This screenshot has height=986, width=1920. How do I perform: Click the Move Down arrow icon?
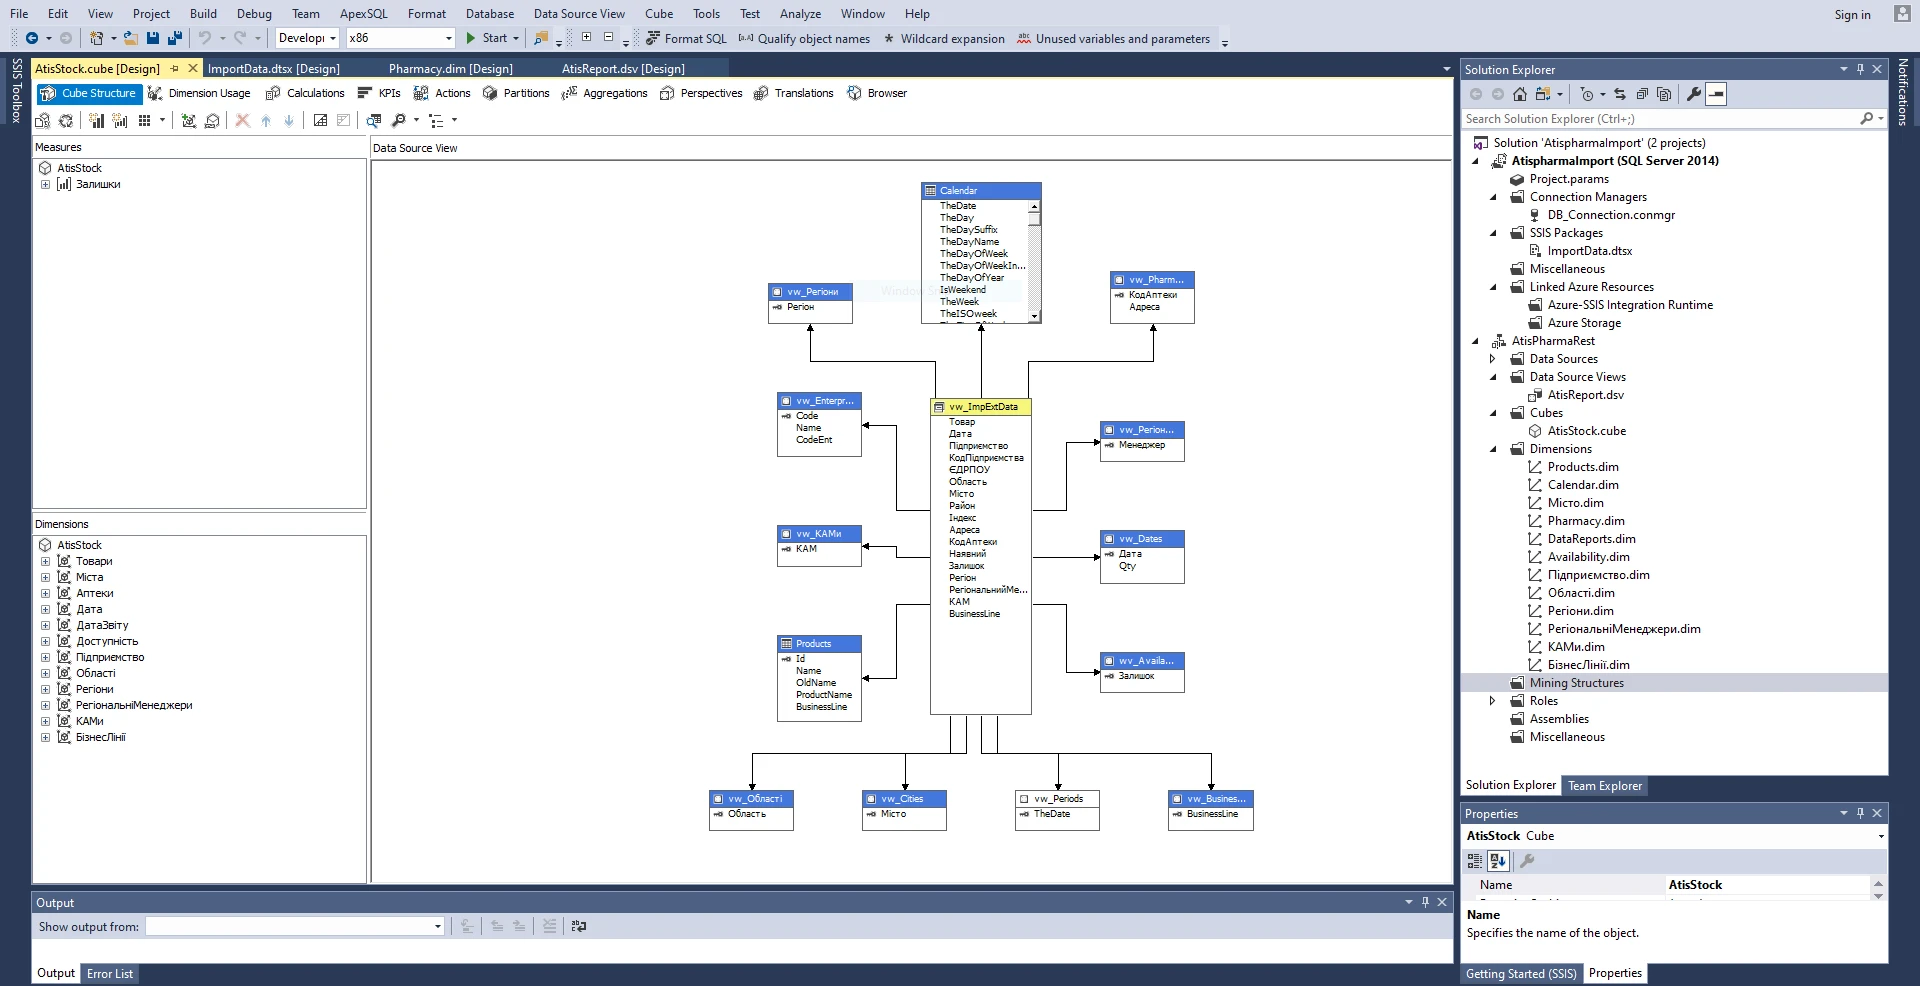tap(289, 120)
